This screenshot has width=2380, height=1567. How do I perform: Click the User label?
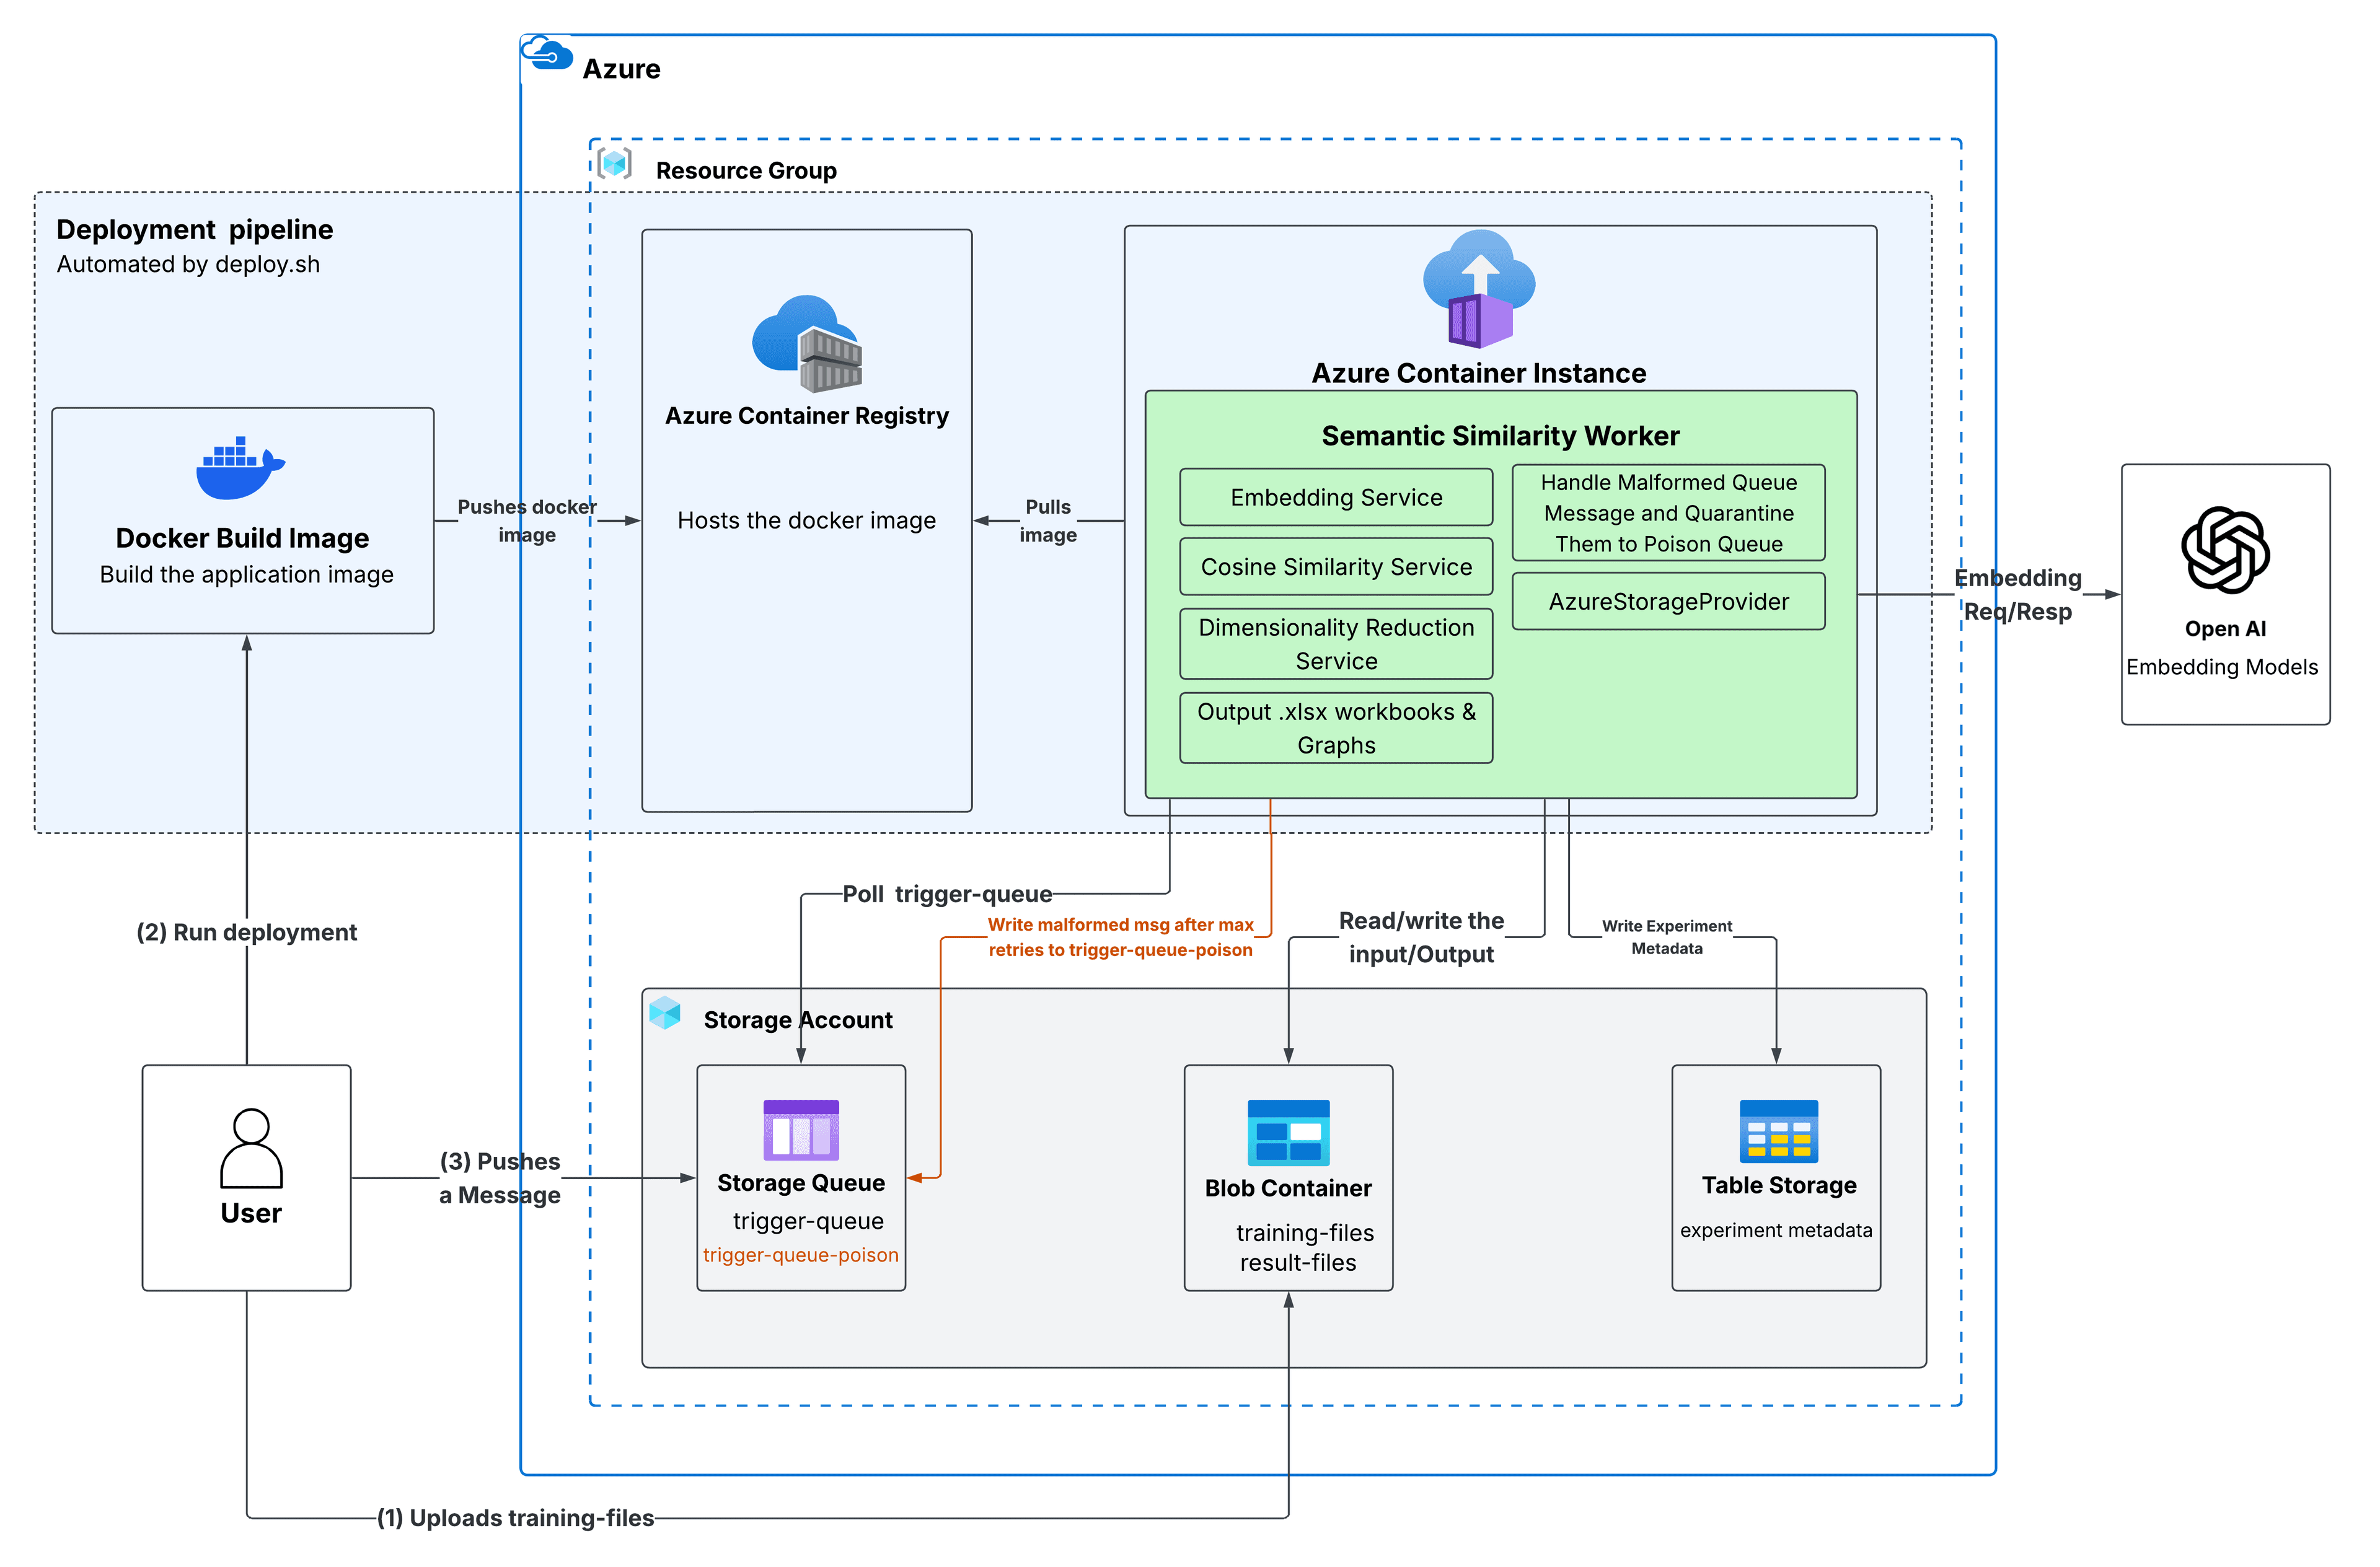(x=251, y=1213)
